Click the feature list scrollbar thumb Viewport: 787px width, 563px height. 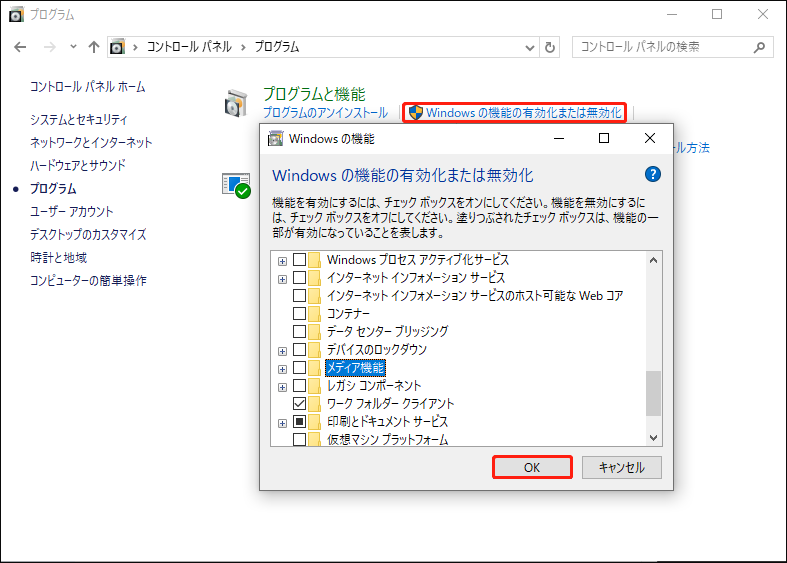point(653,393)
